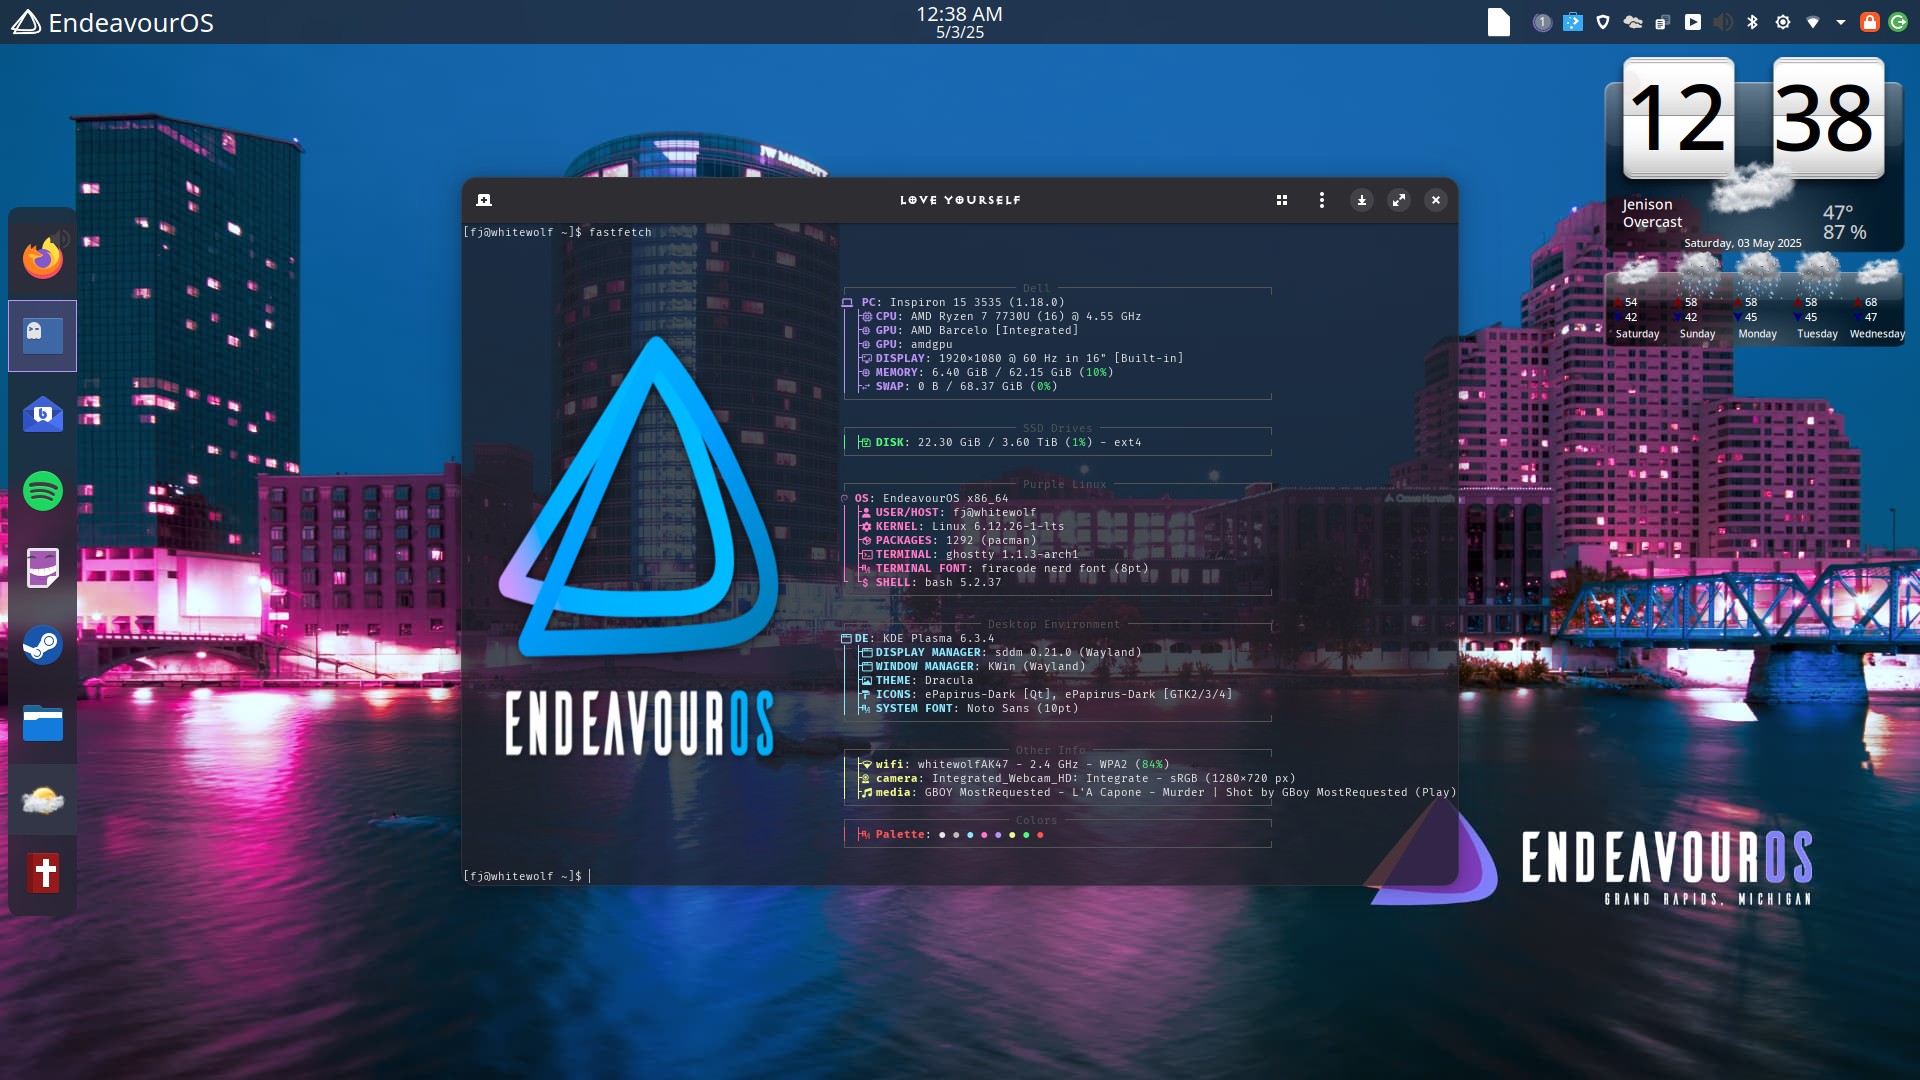
Task: Click the bottom terminal prompt input line
Action: pyautogui.click(x=527, y=876)
